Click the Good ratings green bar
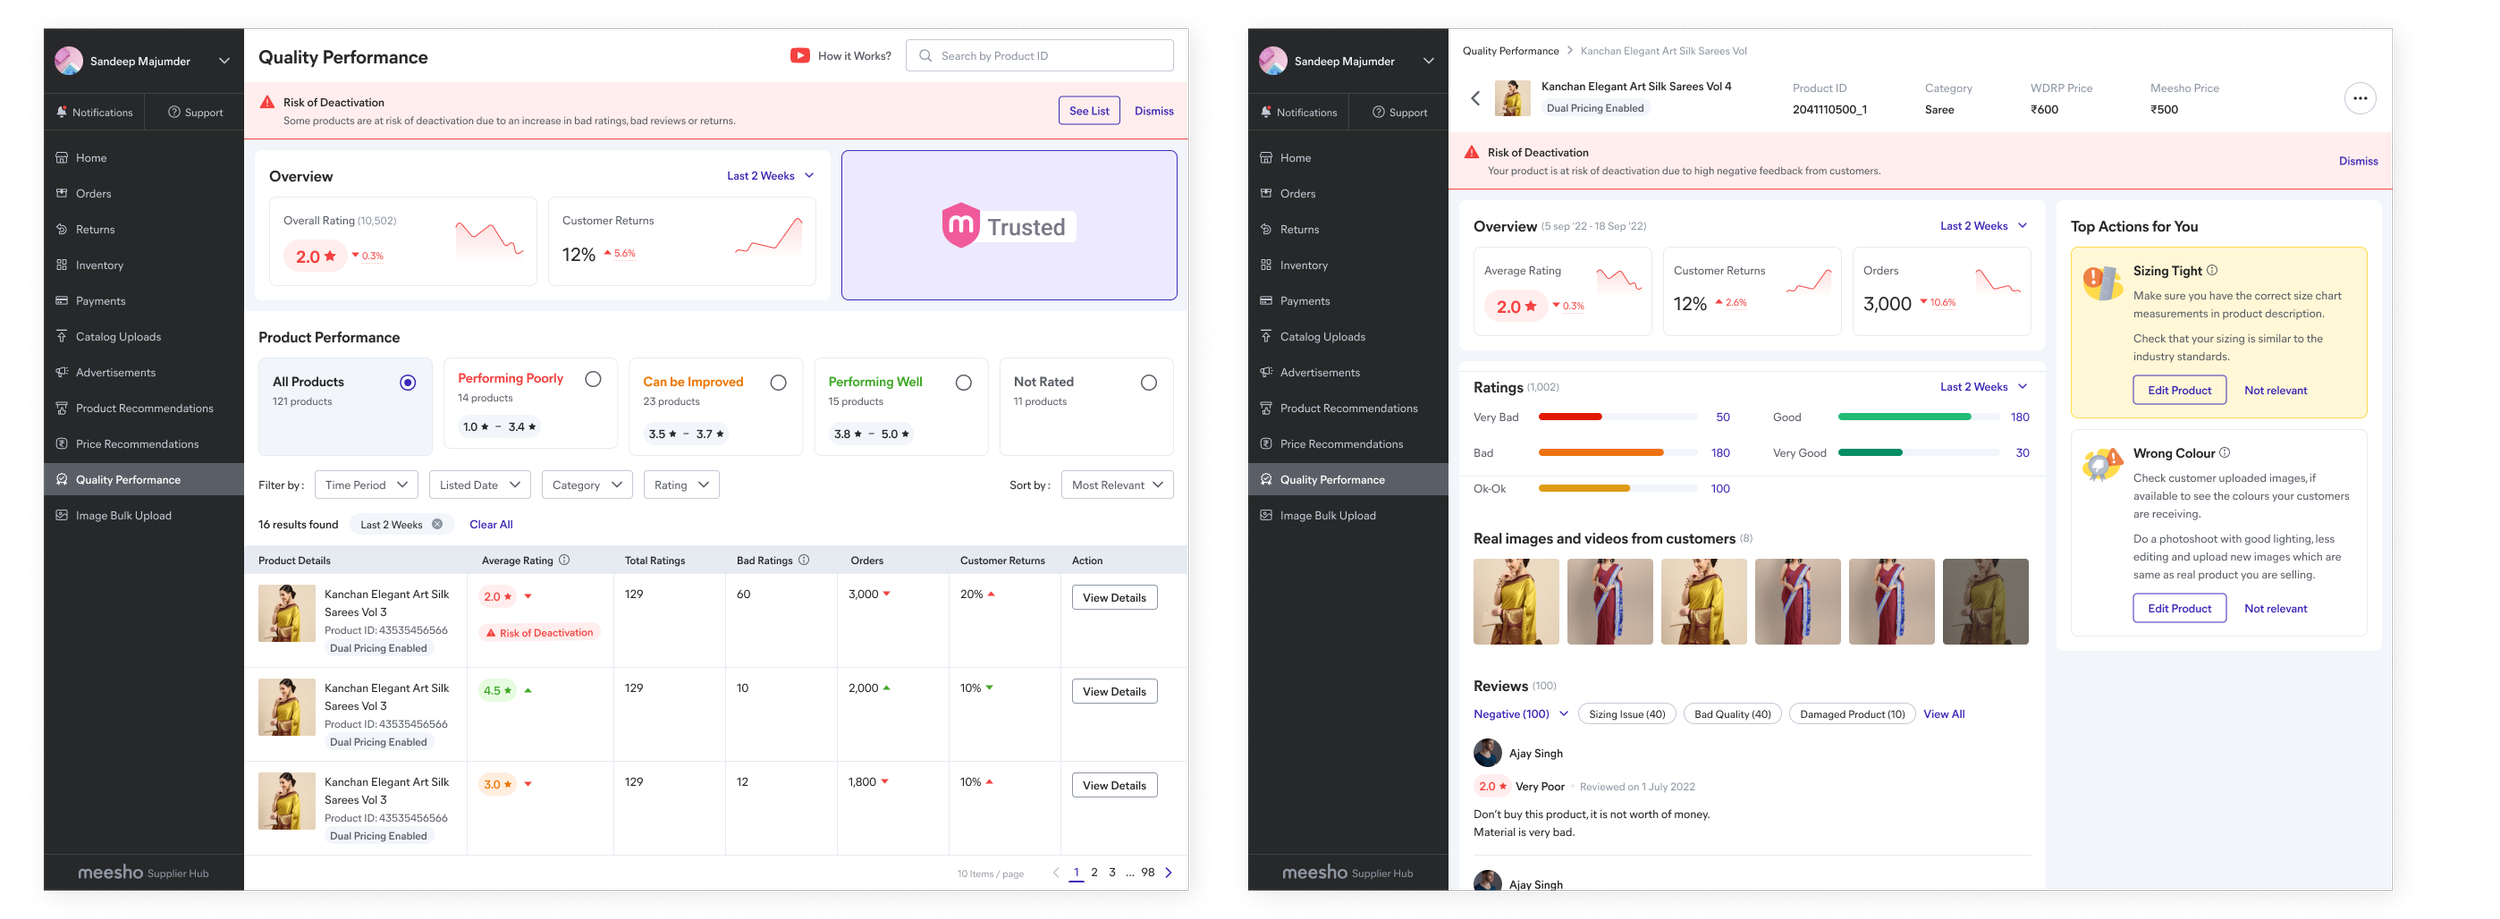Image resolution: width=2500 pixels, height=919 pixels. tap(1918, 417)
